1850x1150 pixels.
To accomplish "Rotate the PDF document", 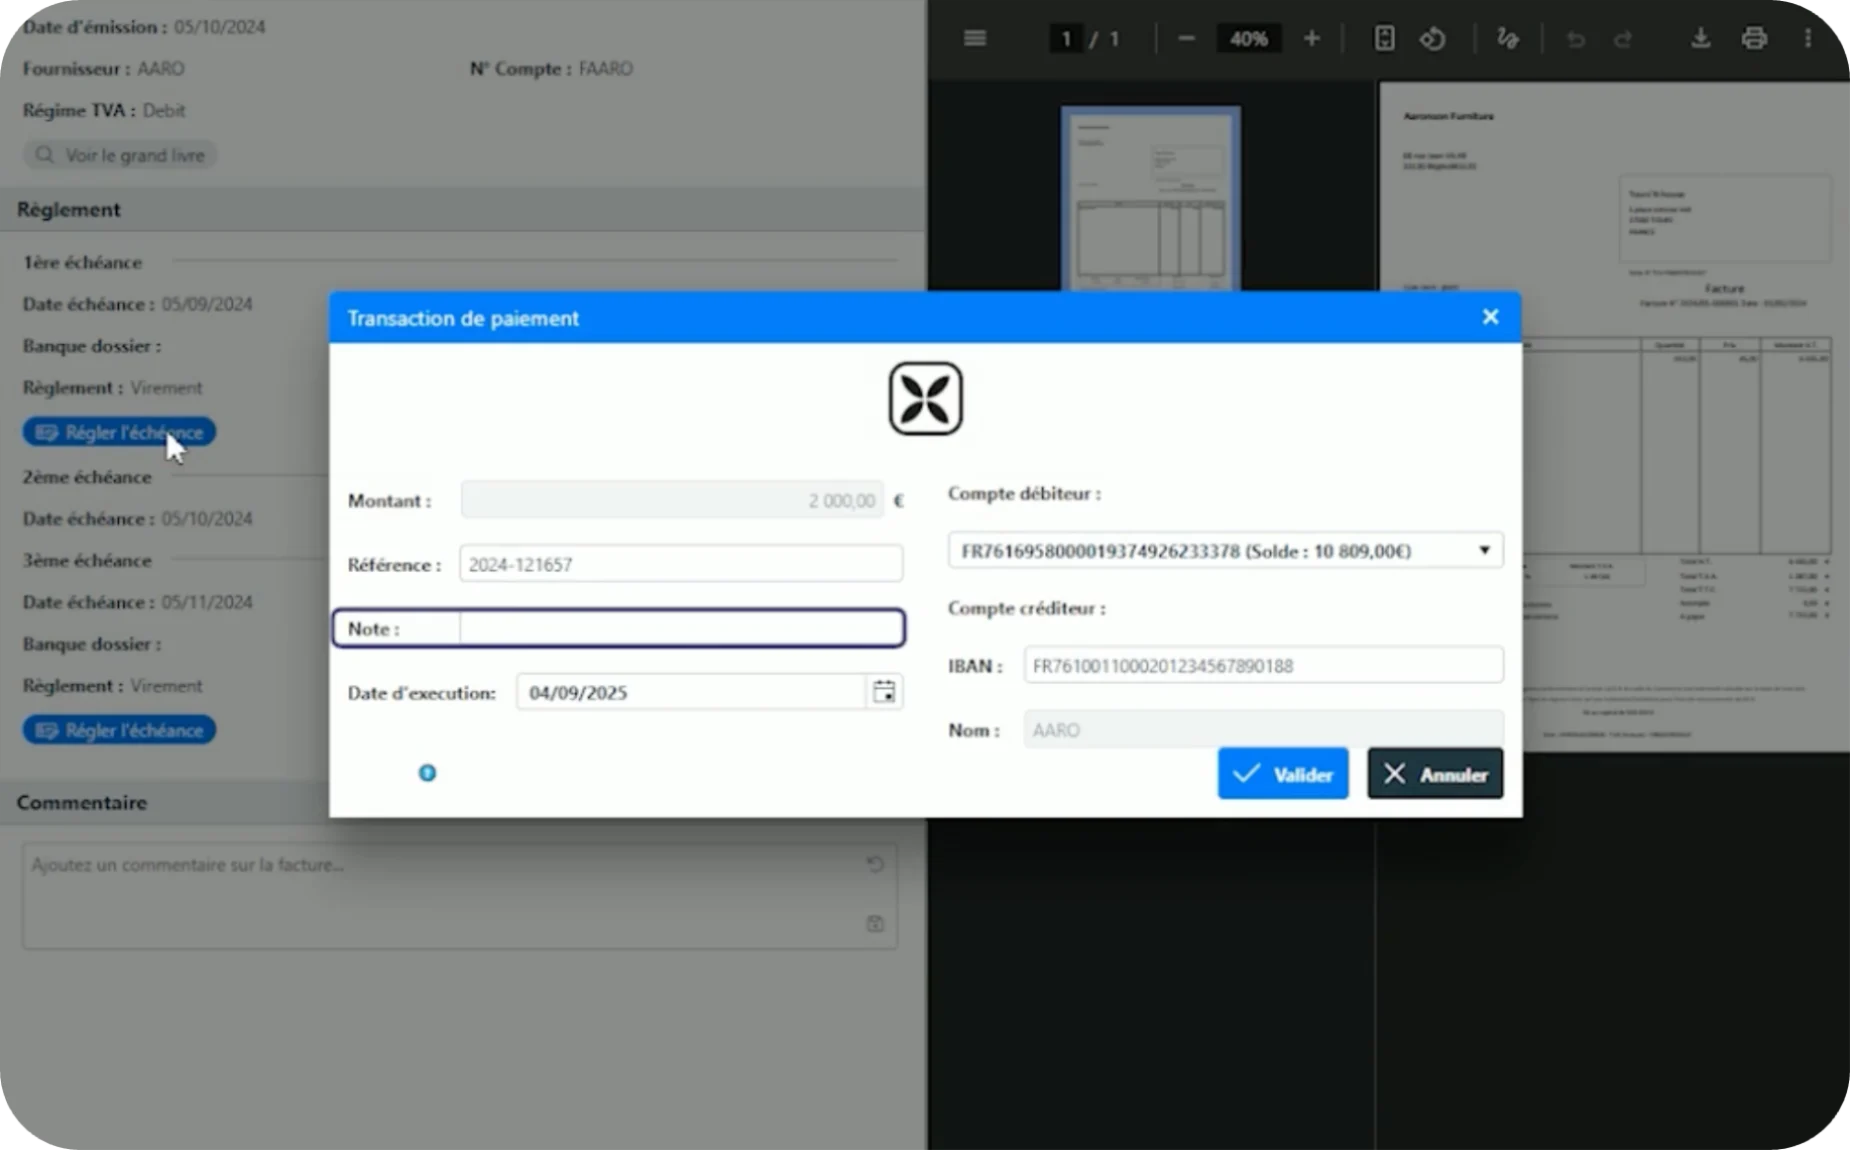I will coord(1433,38).
